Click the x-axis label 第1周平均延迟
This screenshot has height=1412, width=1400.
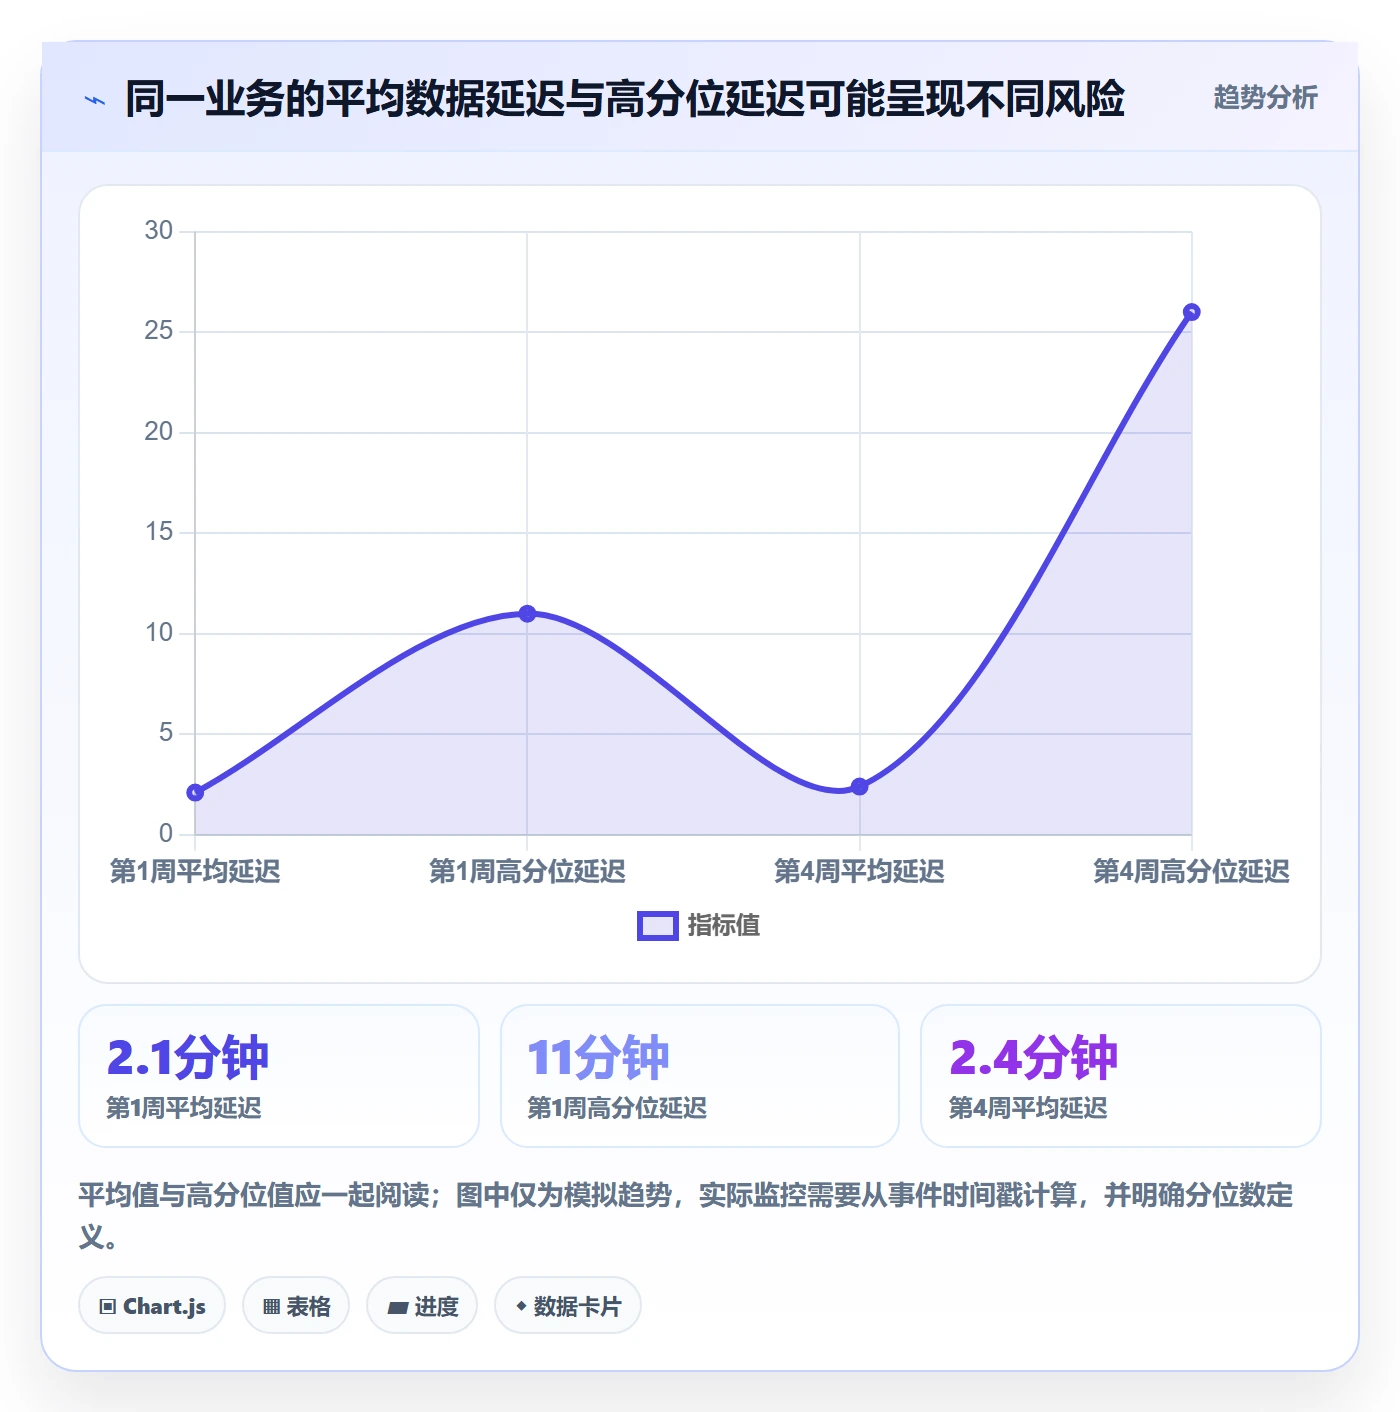click(195, 872)
